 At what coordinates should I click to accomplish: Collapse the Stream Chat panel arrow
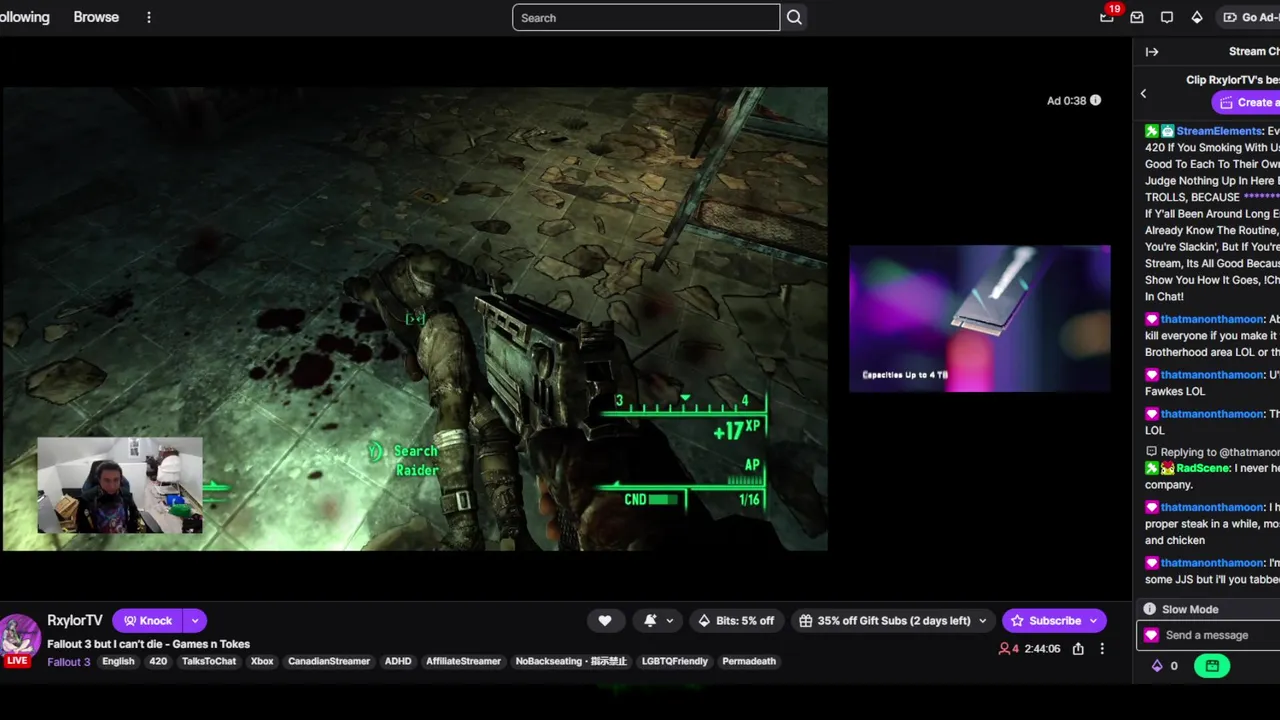coord(1152,52)
